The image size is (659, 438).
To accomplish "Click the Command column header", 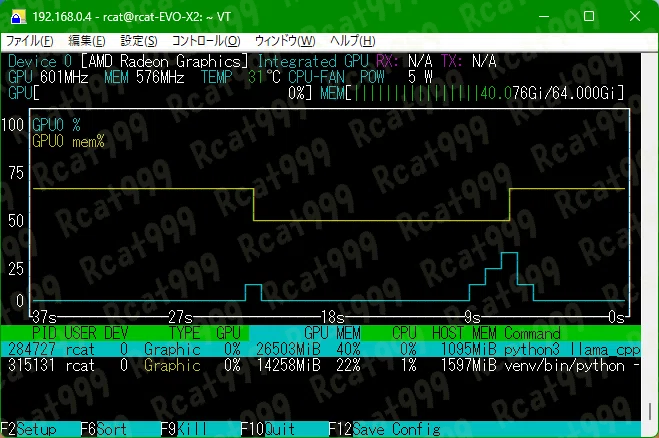I will (x=532, y=333).
